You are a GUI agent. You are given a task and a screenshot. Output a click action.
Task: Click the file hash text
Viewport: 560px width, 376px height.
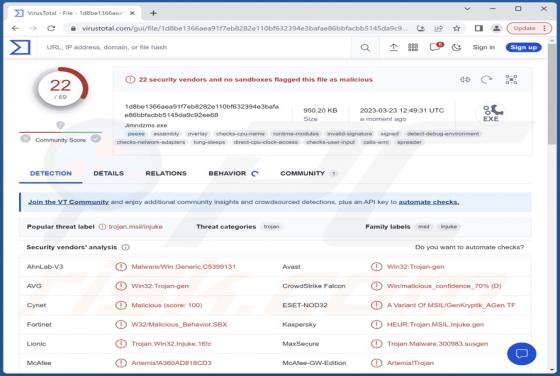coord(202,111)
